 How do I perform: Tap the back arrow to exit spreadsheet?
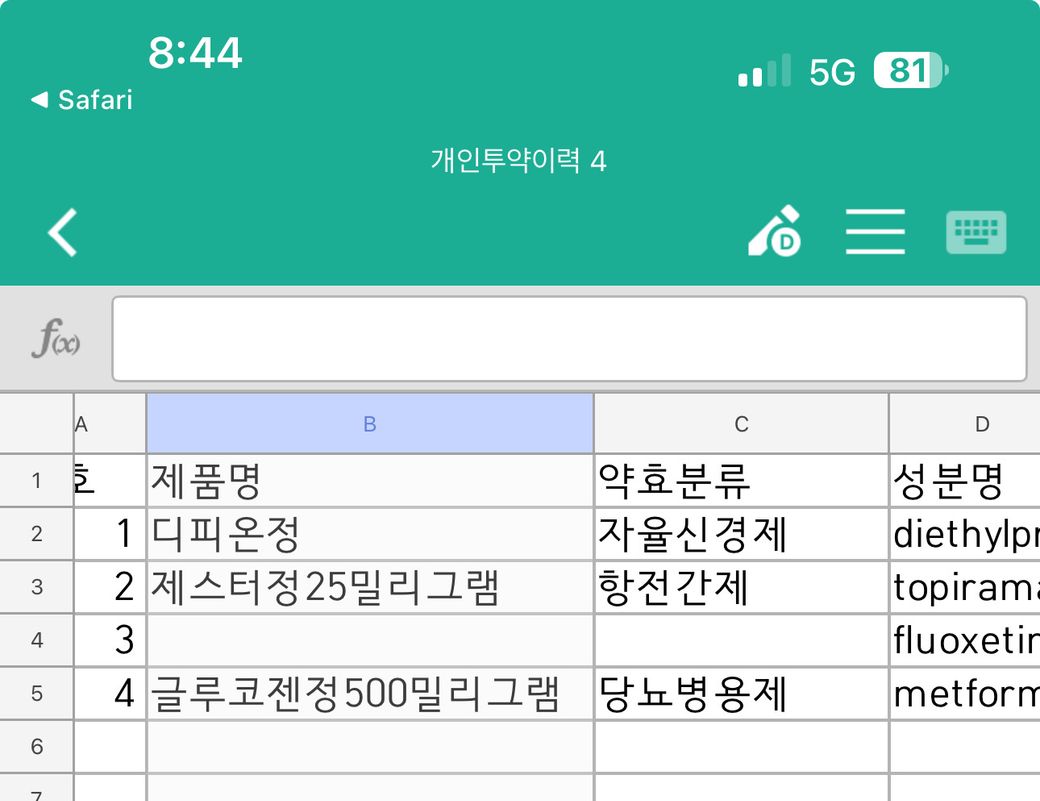tap(62, 232)
